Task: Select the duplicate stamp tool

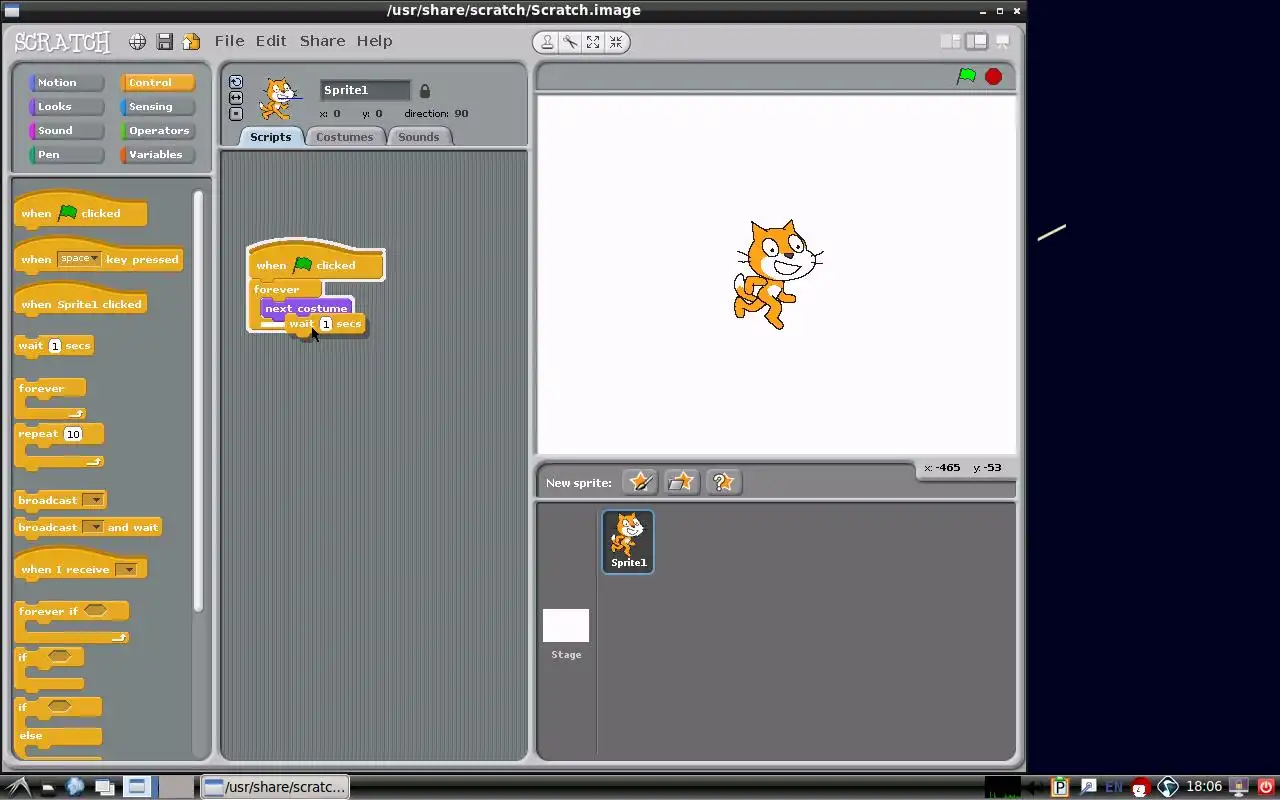Action: point(547,42)
